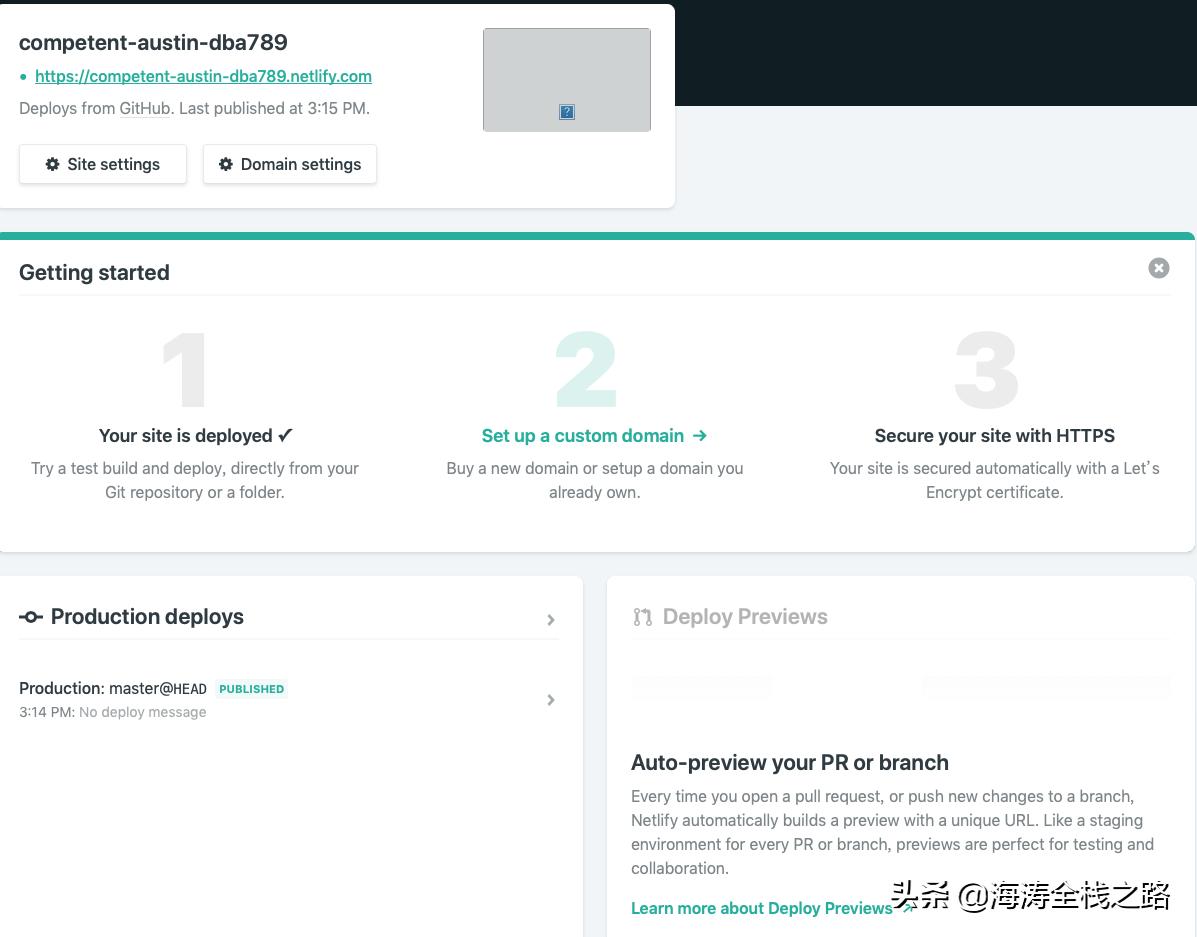Click the Domain settings gear icon
1197x937 pixels.
(226, 164)
